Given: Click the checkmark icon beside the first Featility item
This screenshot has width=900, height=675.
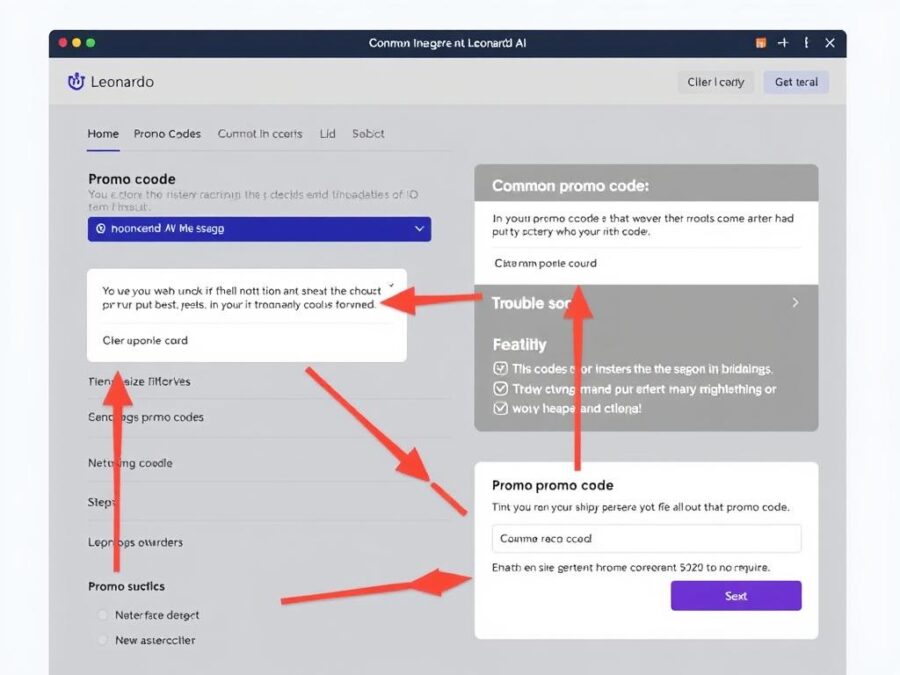Looking at the screenshot, I should point(501,368).
